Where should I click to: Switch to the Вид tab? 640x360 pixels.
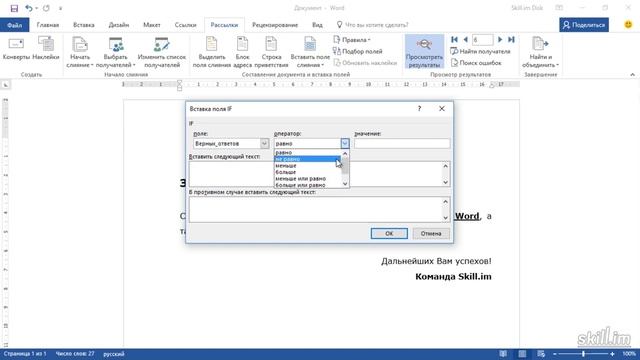317,25
